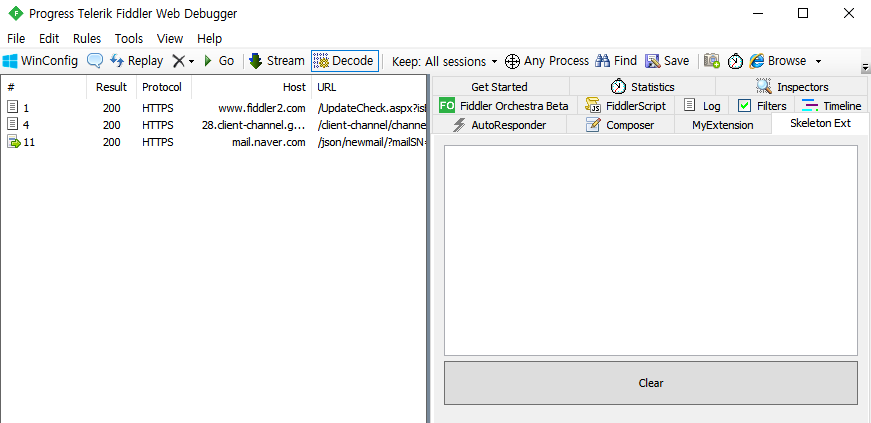
Task: Select session 4 document icon
Action: (x=12, y=124)
